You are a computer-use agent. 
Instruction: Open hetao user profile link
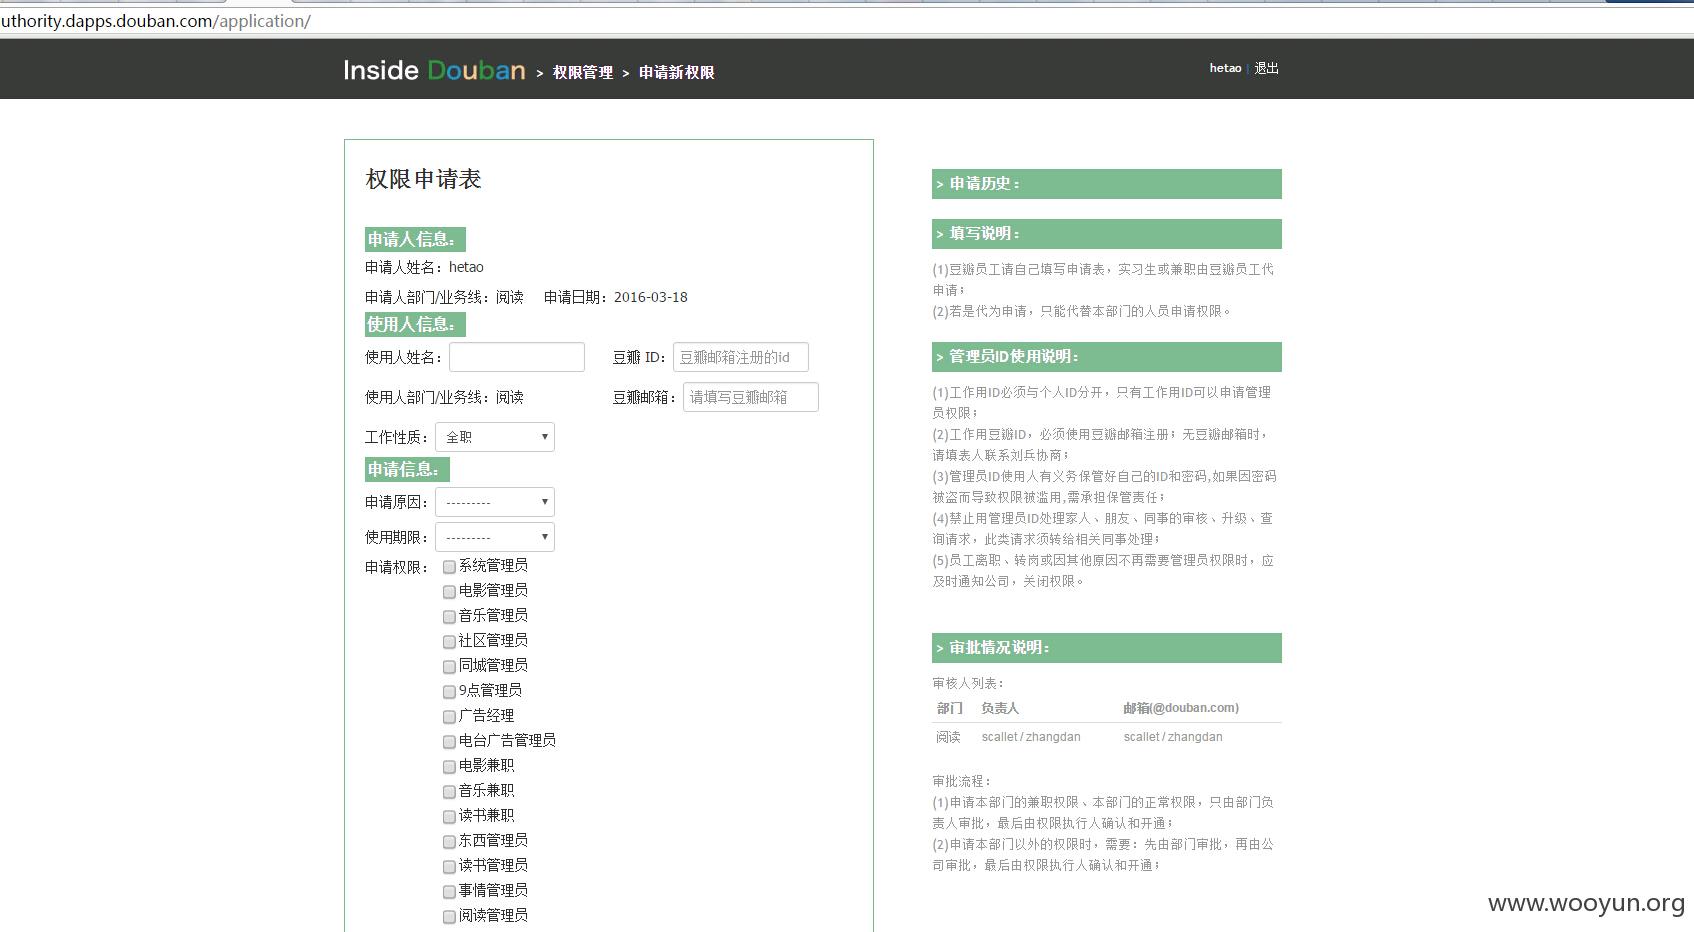pyautogui.click(x=1225, y=68)
